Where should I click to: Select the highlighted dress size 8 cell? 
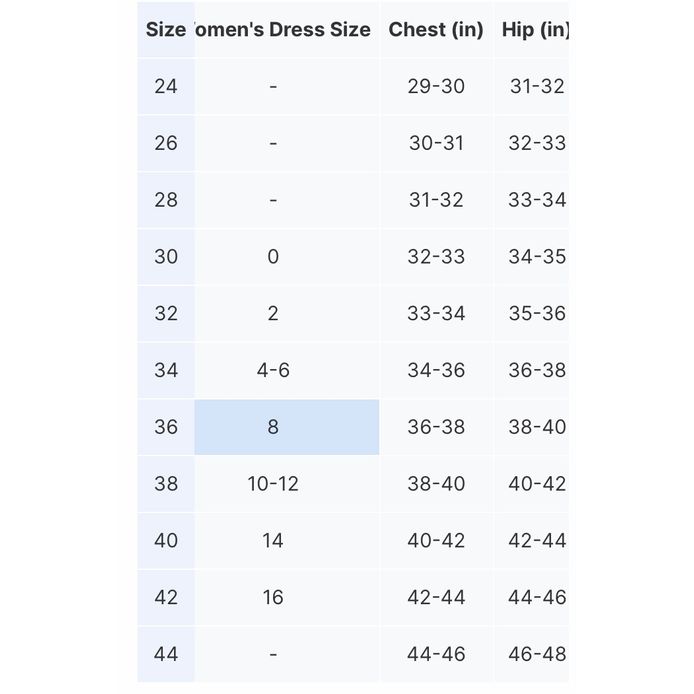click(286, 427)
